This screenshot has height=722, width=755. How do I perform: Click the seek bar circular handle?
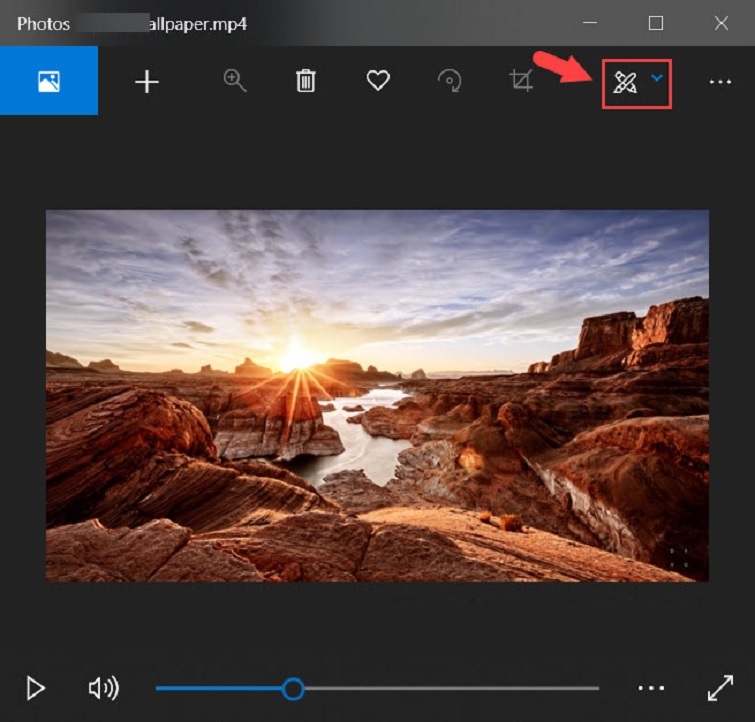pyautogui.click(x=293, y=688)
